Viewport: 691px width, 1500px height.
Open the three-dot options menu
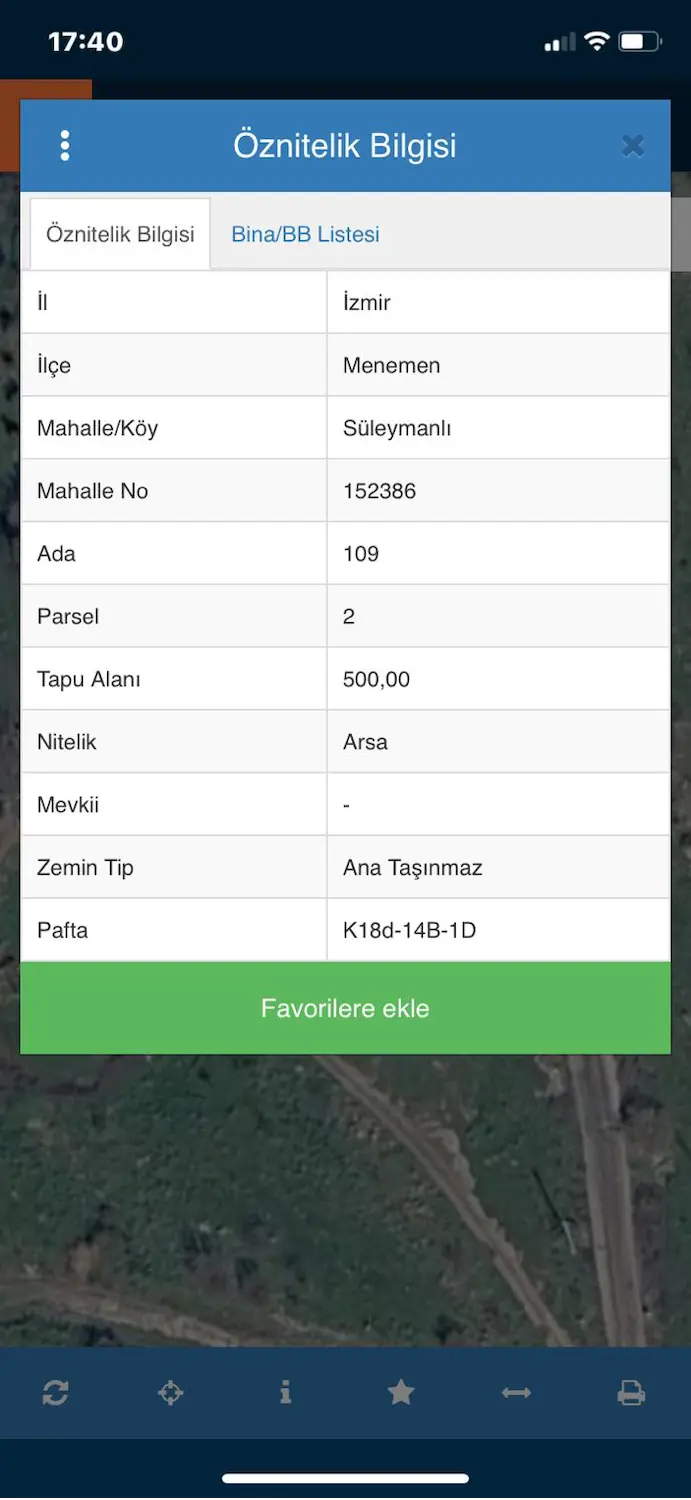65,146
